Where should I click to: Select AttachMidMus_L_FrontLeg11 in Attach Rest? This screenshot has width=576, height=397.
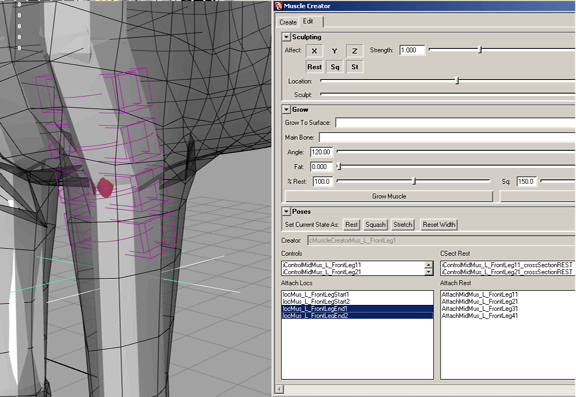point(480,295)
